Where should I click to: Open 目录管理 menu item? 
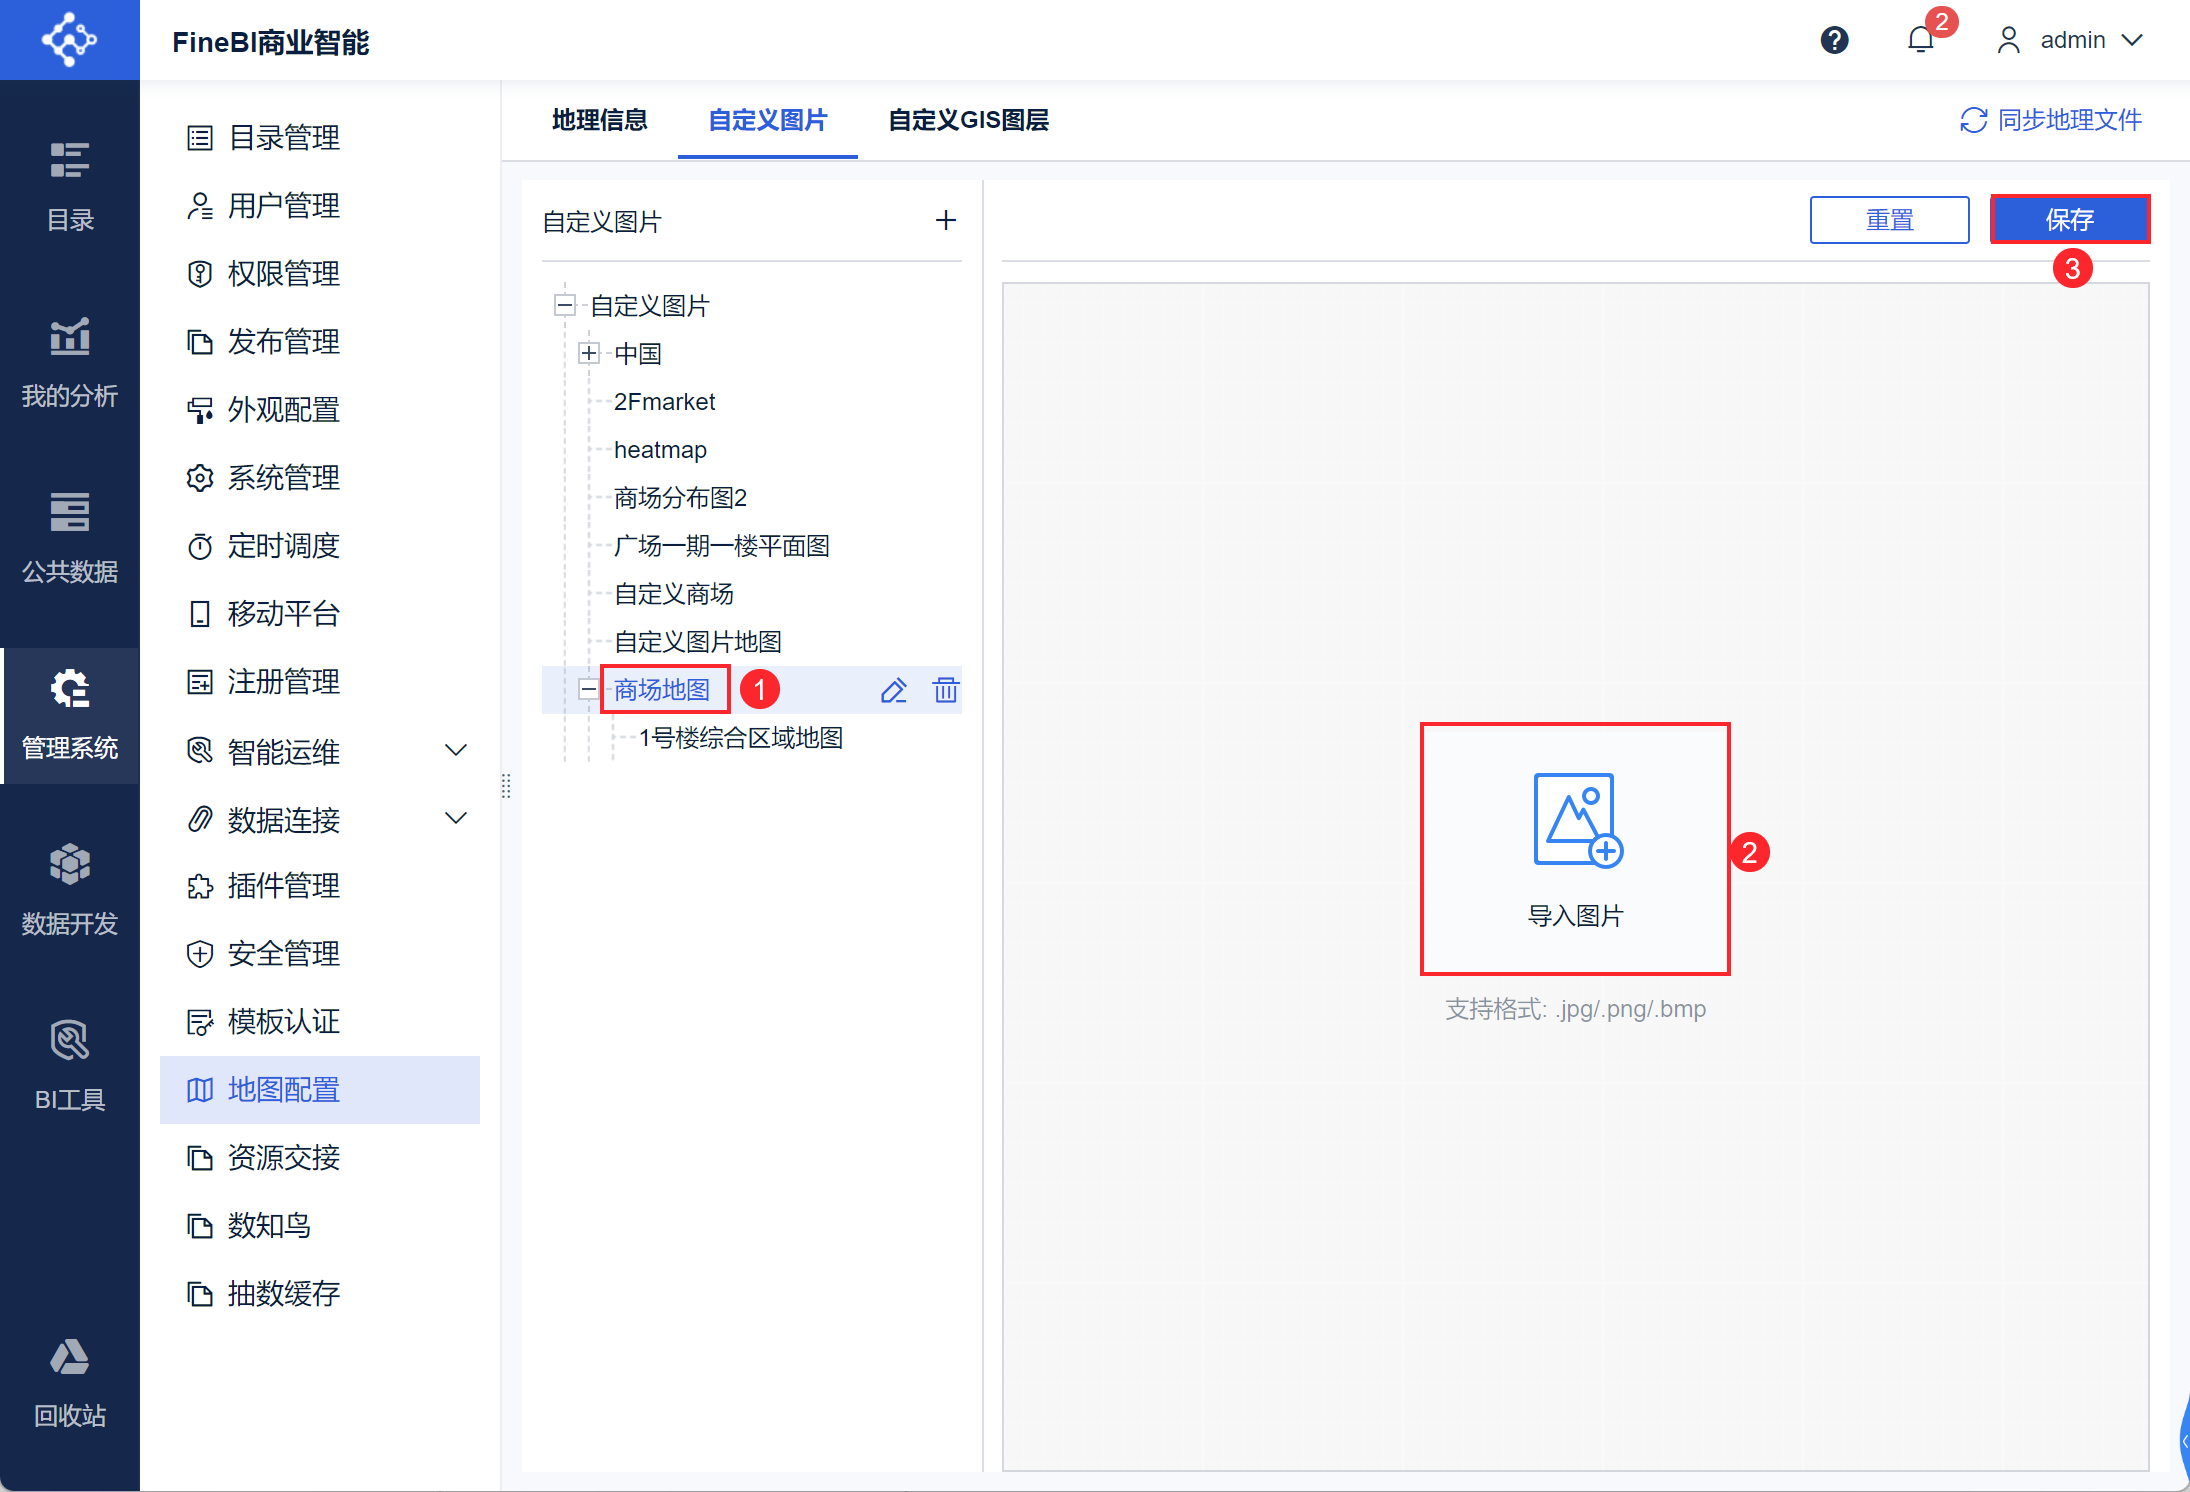(x=320, y=138)
